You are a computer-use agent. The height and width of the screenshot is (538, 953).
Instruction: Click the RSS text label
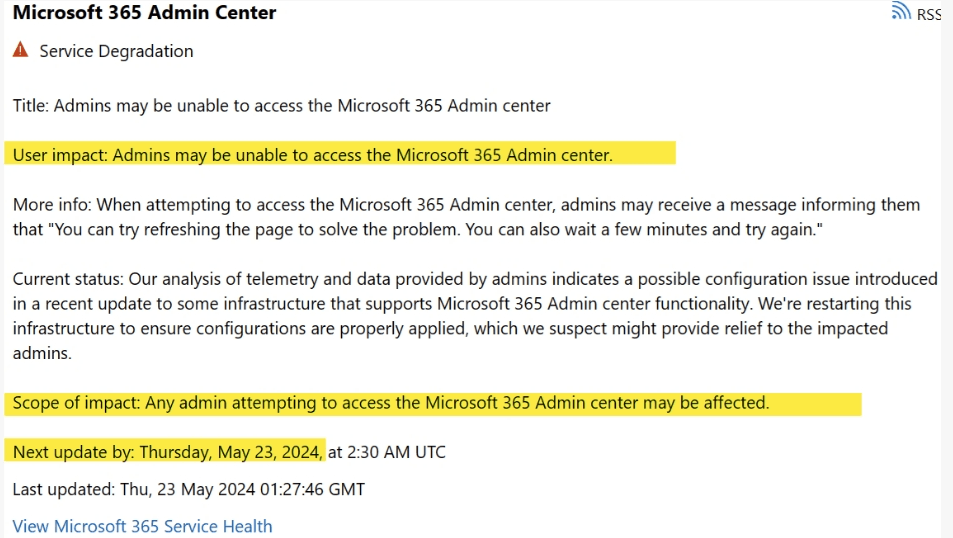(928, 14)
